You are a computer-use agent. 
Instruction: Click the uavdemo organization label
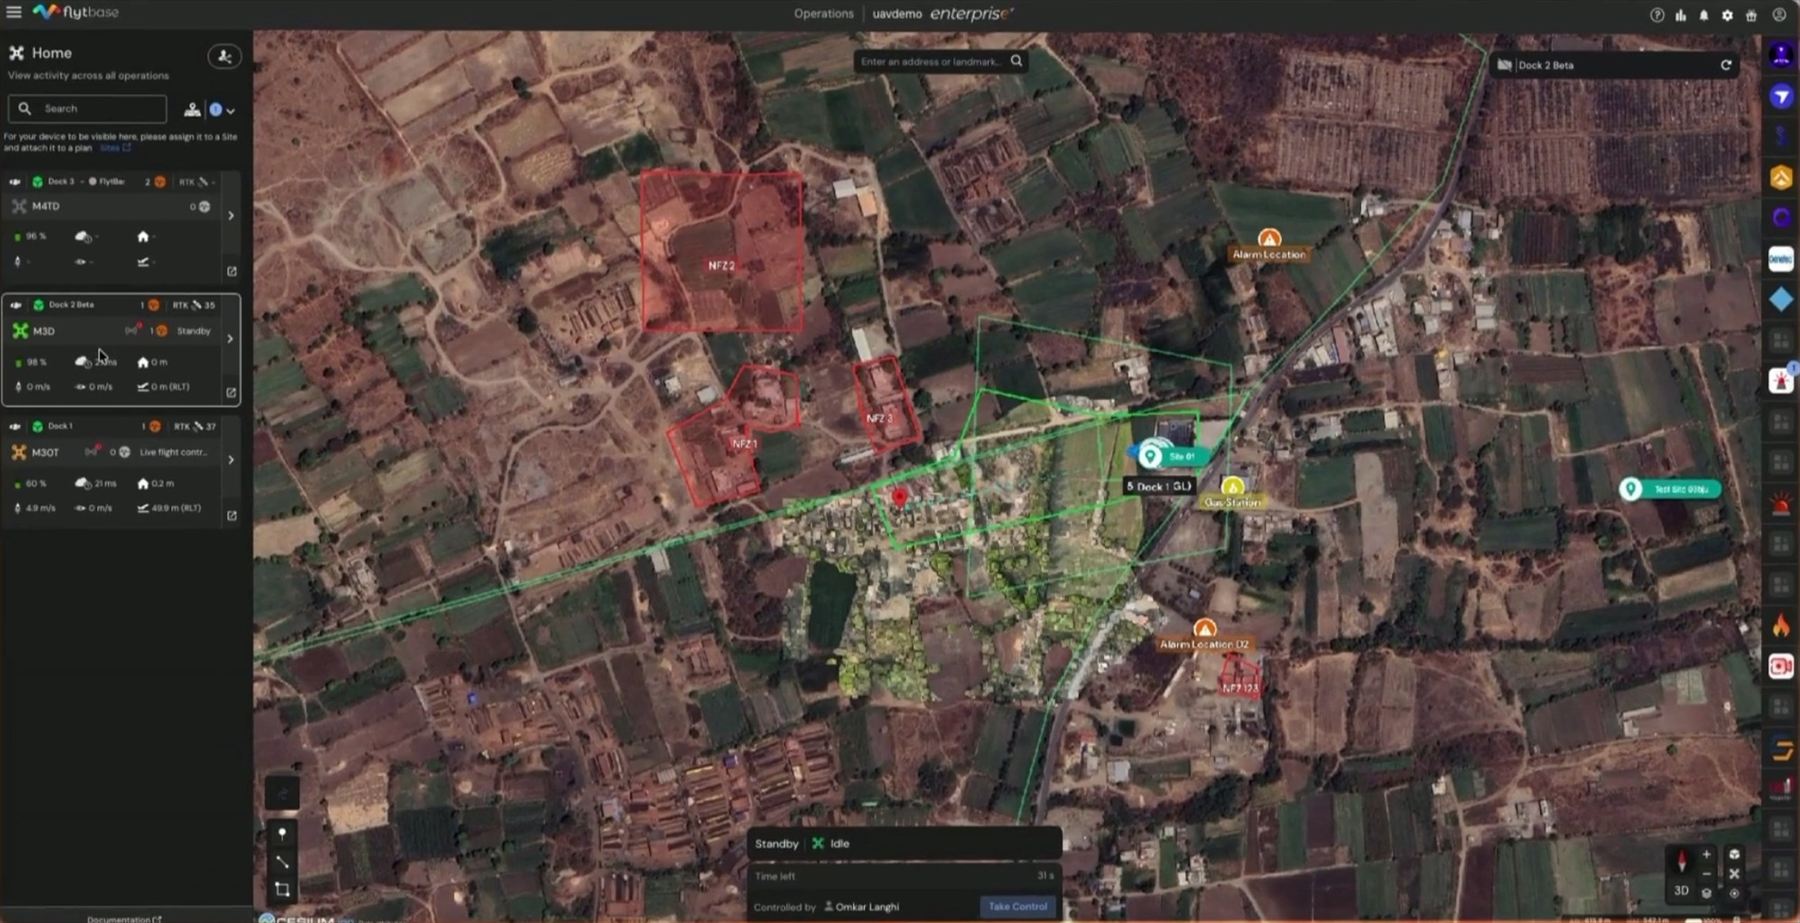coord(897,14)
